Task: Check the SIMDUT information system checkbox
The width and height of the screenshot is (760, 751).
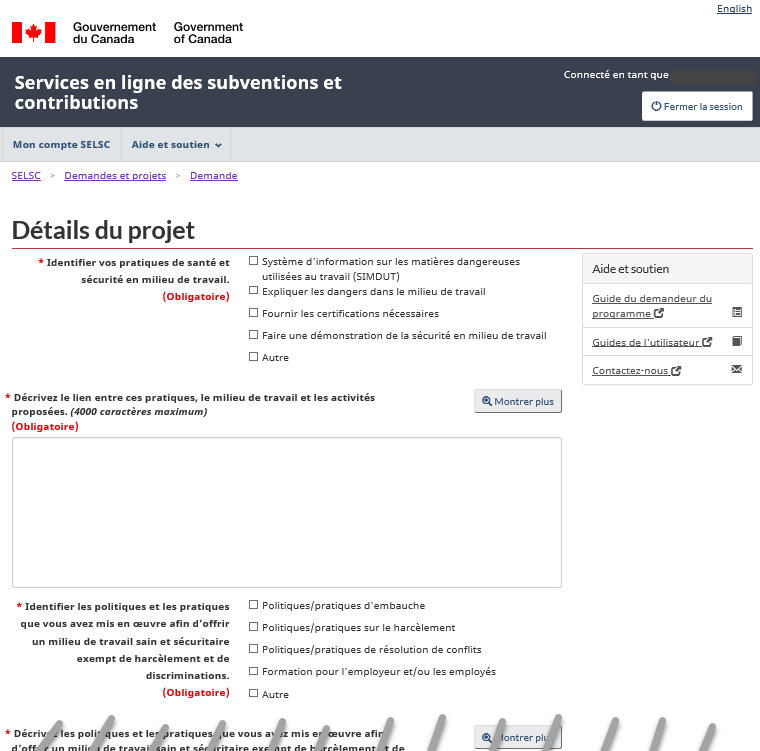Action: tap(254, 261)
